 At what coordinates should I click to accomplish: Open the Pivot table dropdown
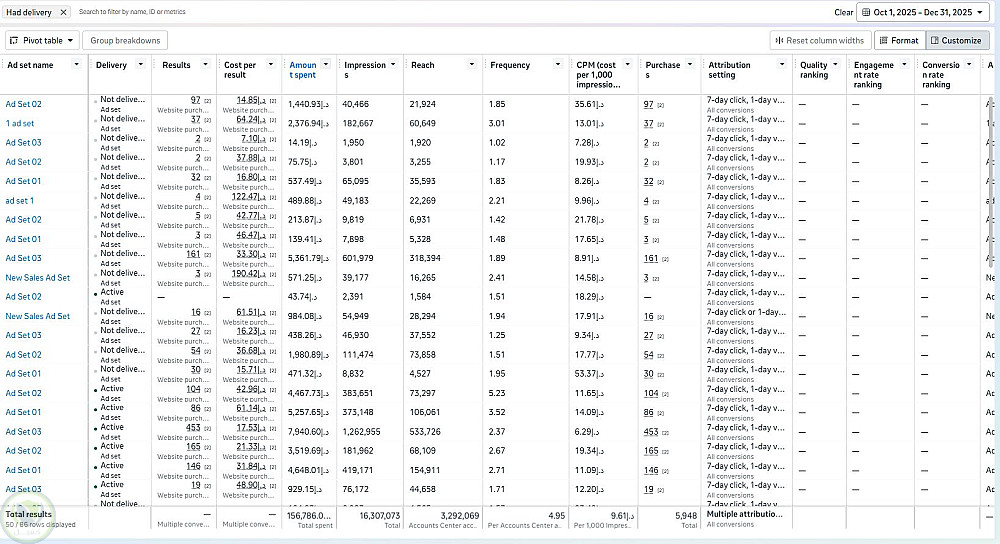click(x=42, y=40)
